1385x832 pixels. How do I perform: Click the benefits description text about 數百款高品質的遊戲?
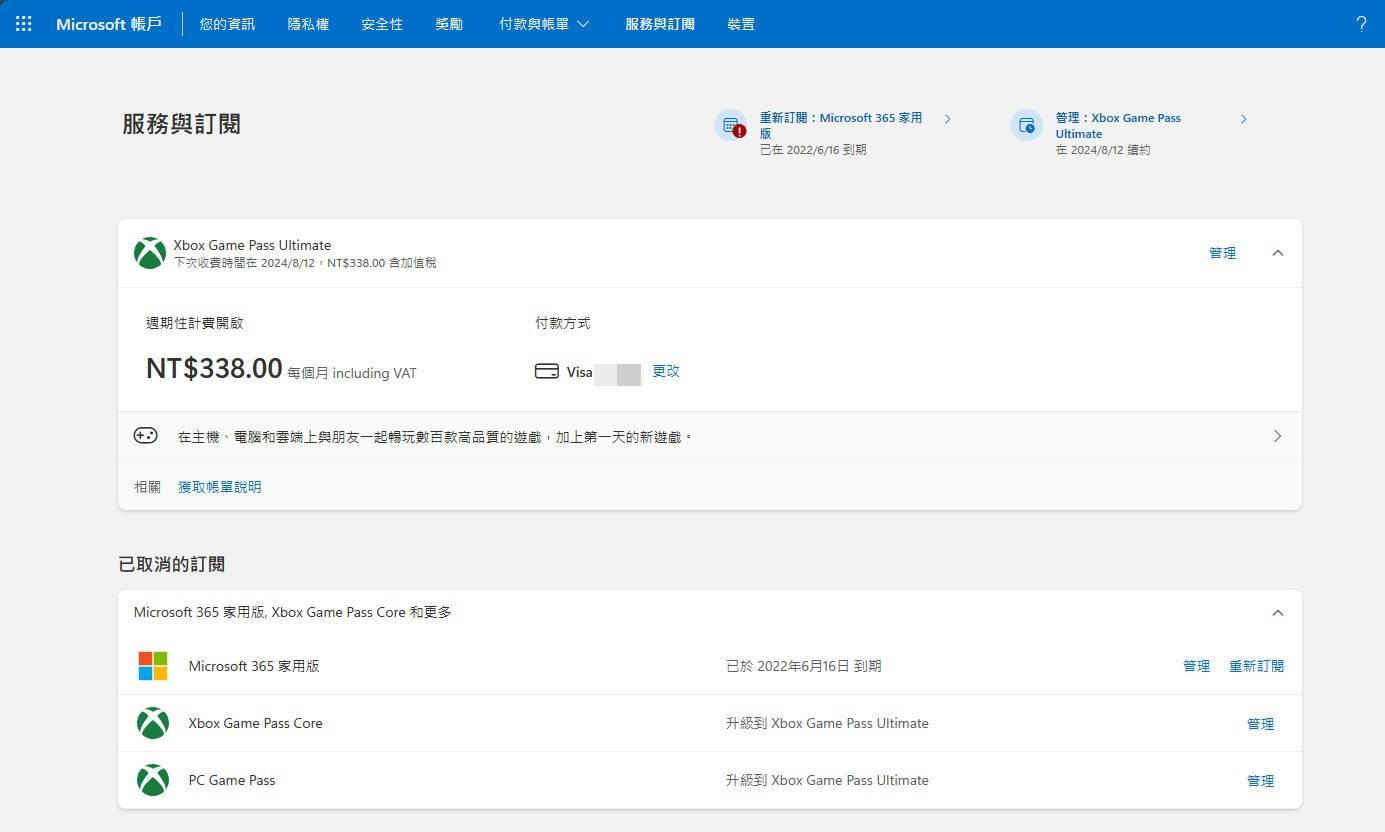(436, 436)
